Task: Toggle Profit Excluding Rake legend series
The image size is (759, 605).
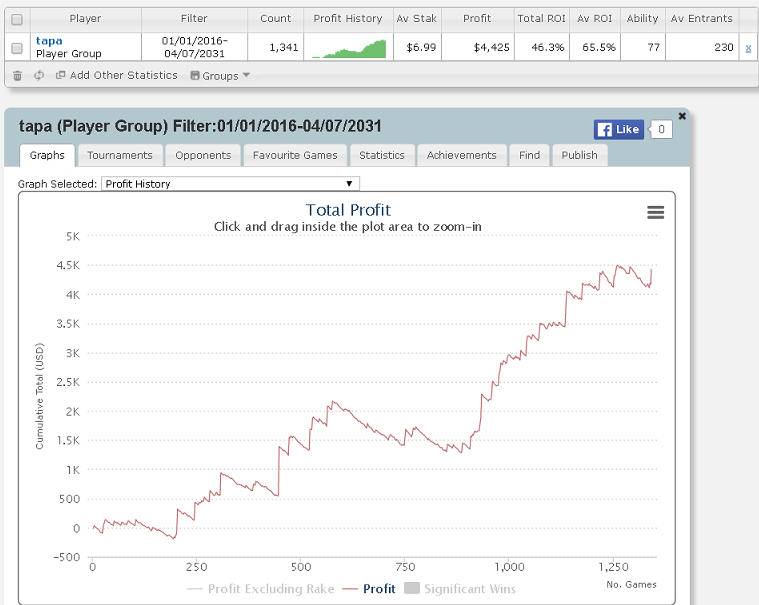Action: pos(260,589)
